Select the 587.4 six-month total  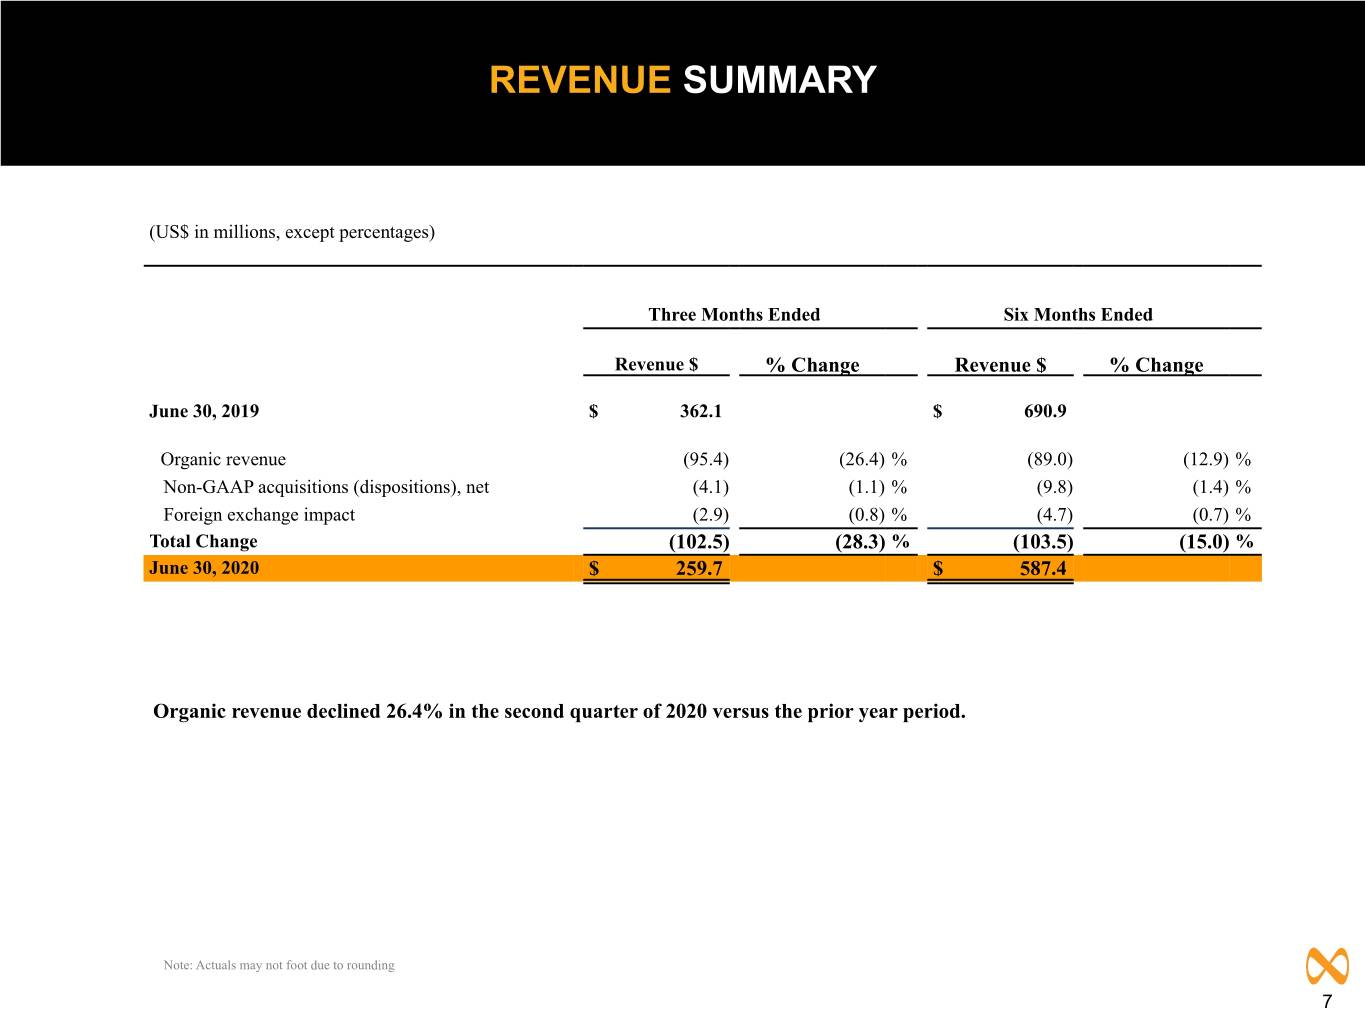coord(1043,568)
